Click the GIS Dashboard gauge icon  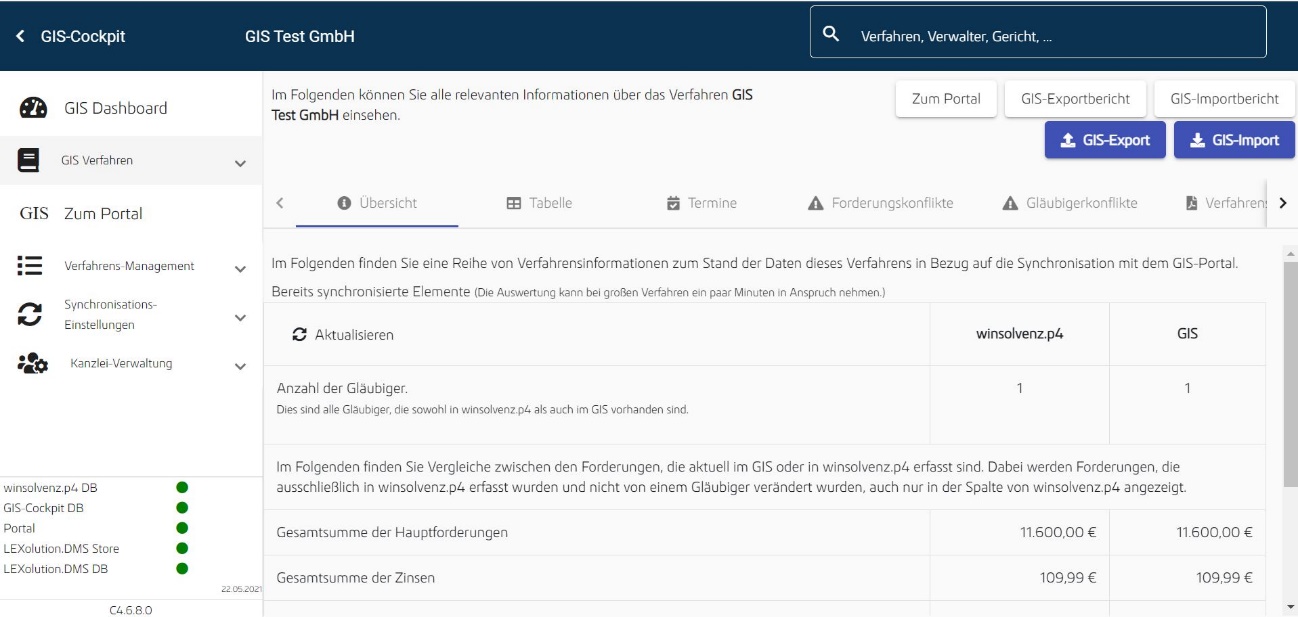pos(33,108)
